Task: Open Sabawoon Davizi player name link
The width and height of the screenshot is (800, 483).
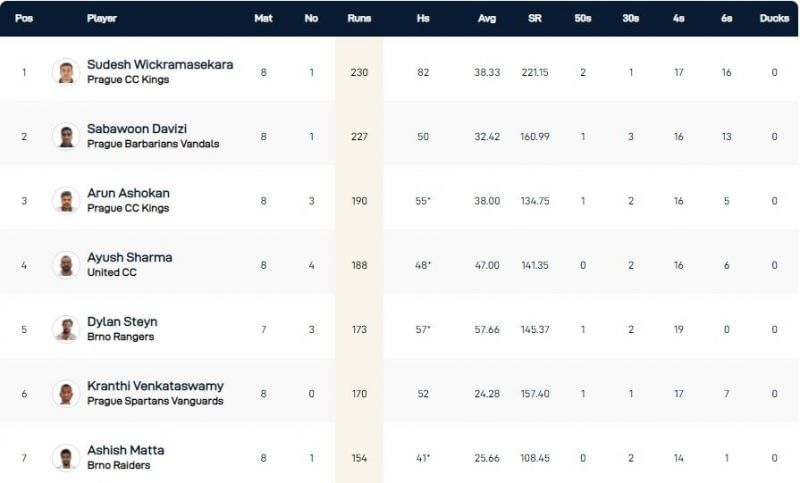Action: [x=137, y=129]
